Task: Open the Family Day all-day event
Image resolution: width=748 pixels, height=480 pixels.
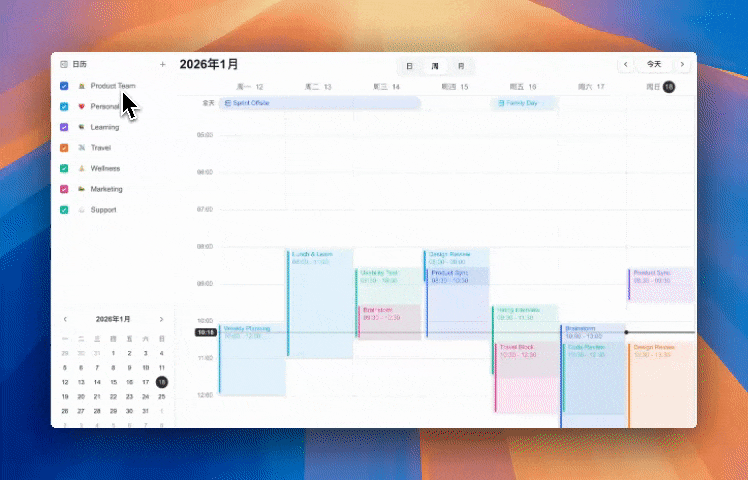Action: click(x=523, y=103)
